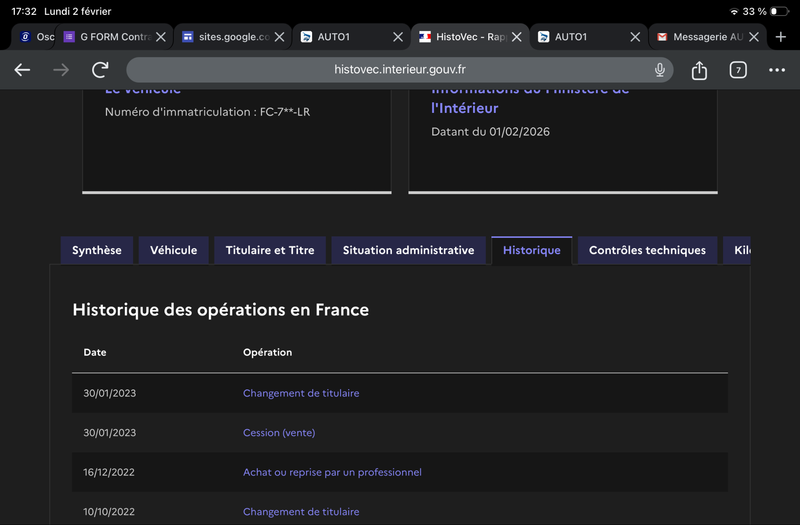The width and height of the screenshot is (800, 525).
Task: Reload the page with the refresh icon
Action: [x=100, y=70]
